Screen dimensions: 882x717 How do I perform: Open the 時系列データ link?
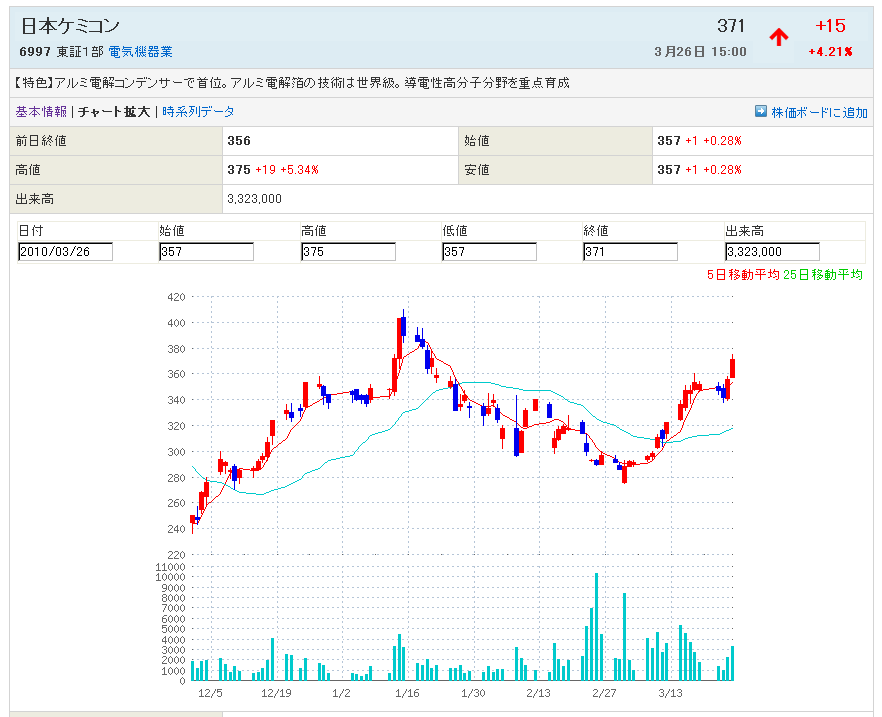[x=198, y=111]
